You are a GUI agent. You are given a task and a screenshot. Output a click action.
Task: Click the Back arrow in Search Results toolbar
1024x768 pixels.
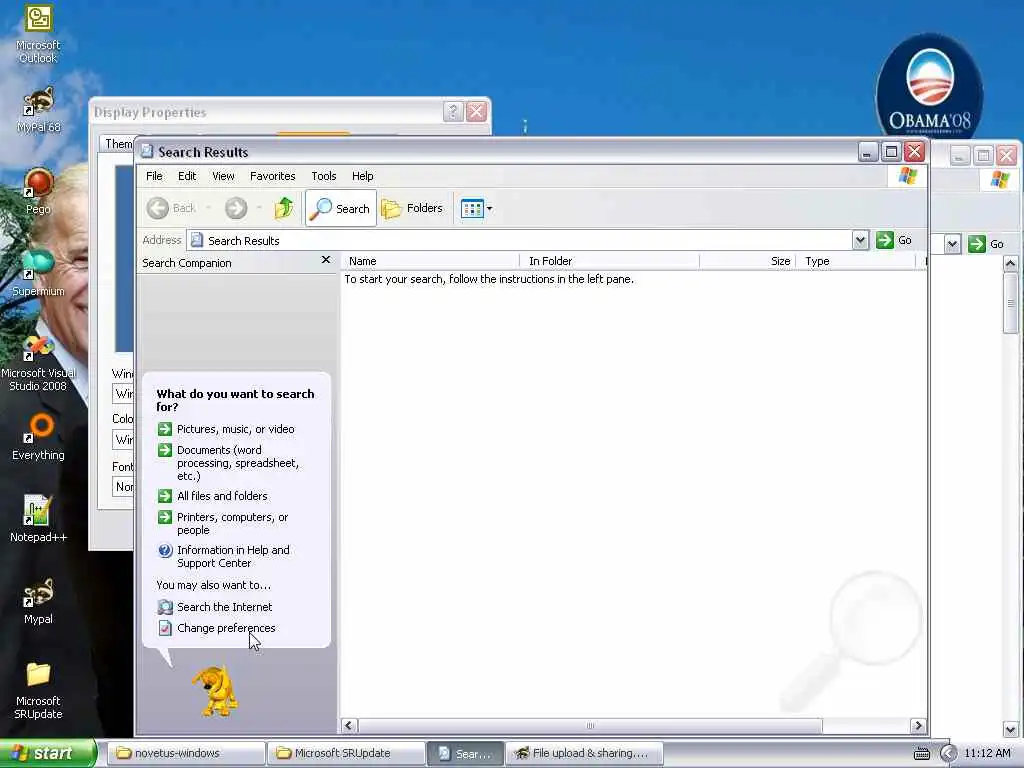[171, 208]
